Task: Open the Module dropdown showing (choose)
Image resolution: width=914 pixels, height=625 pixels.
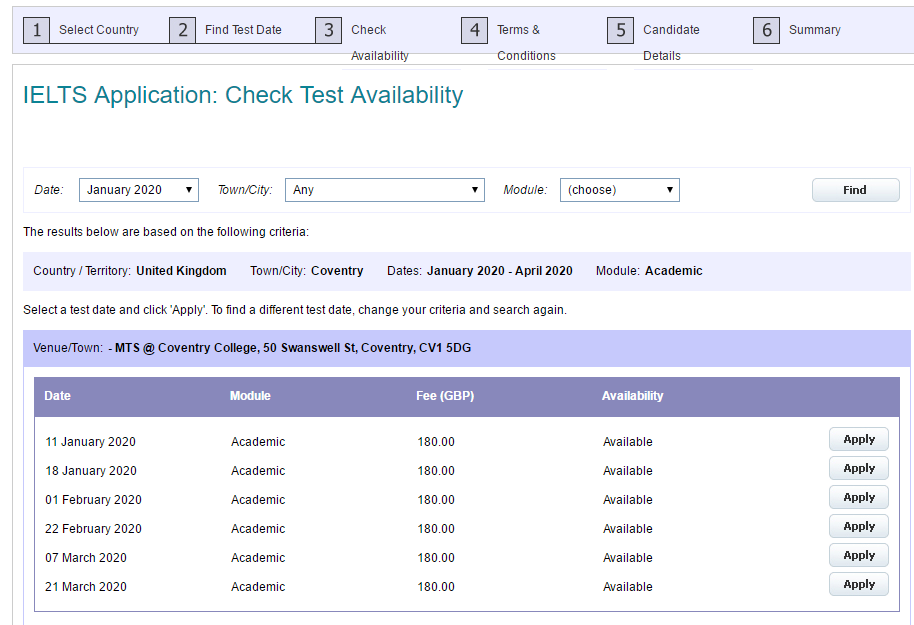Action: click(x=620, y=190)
